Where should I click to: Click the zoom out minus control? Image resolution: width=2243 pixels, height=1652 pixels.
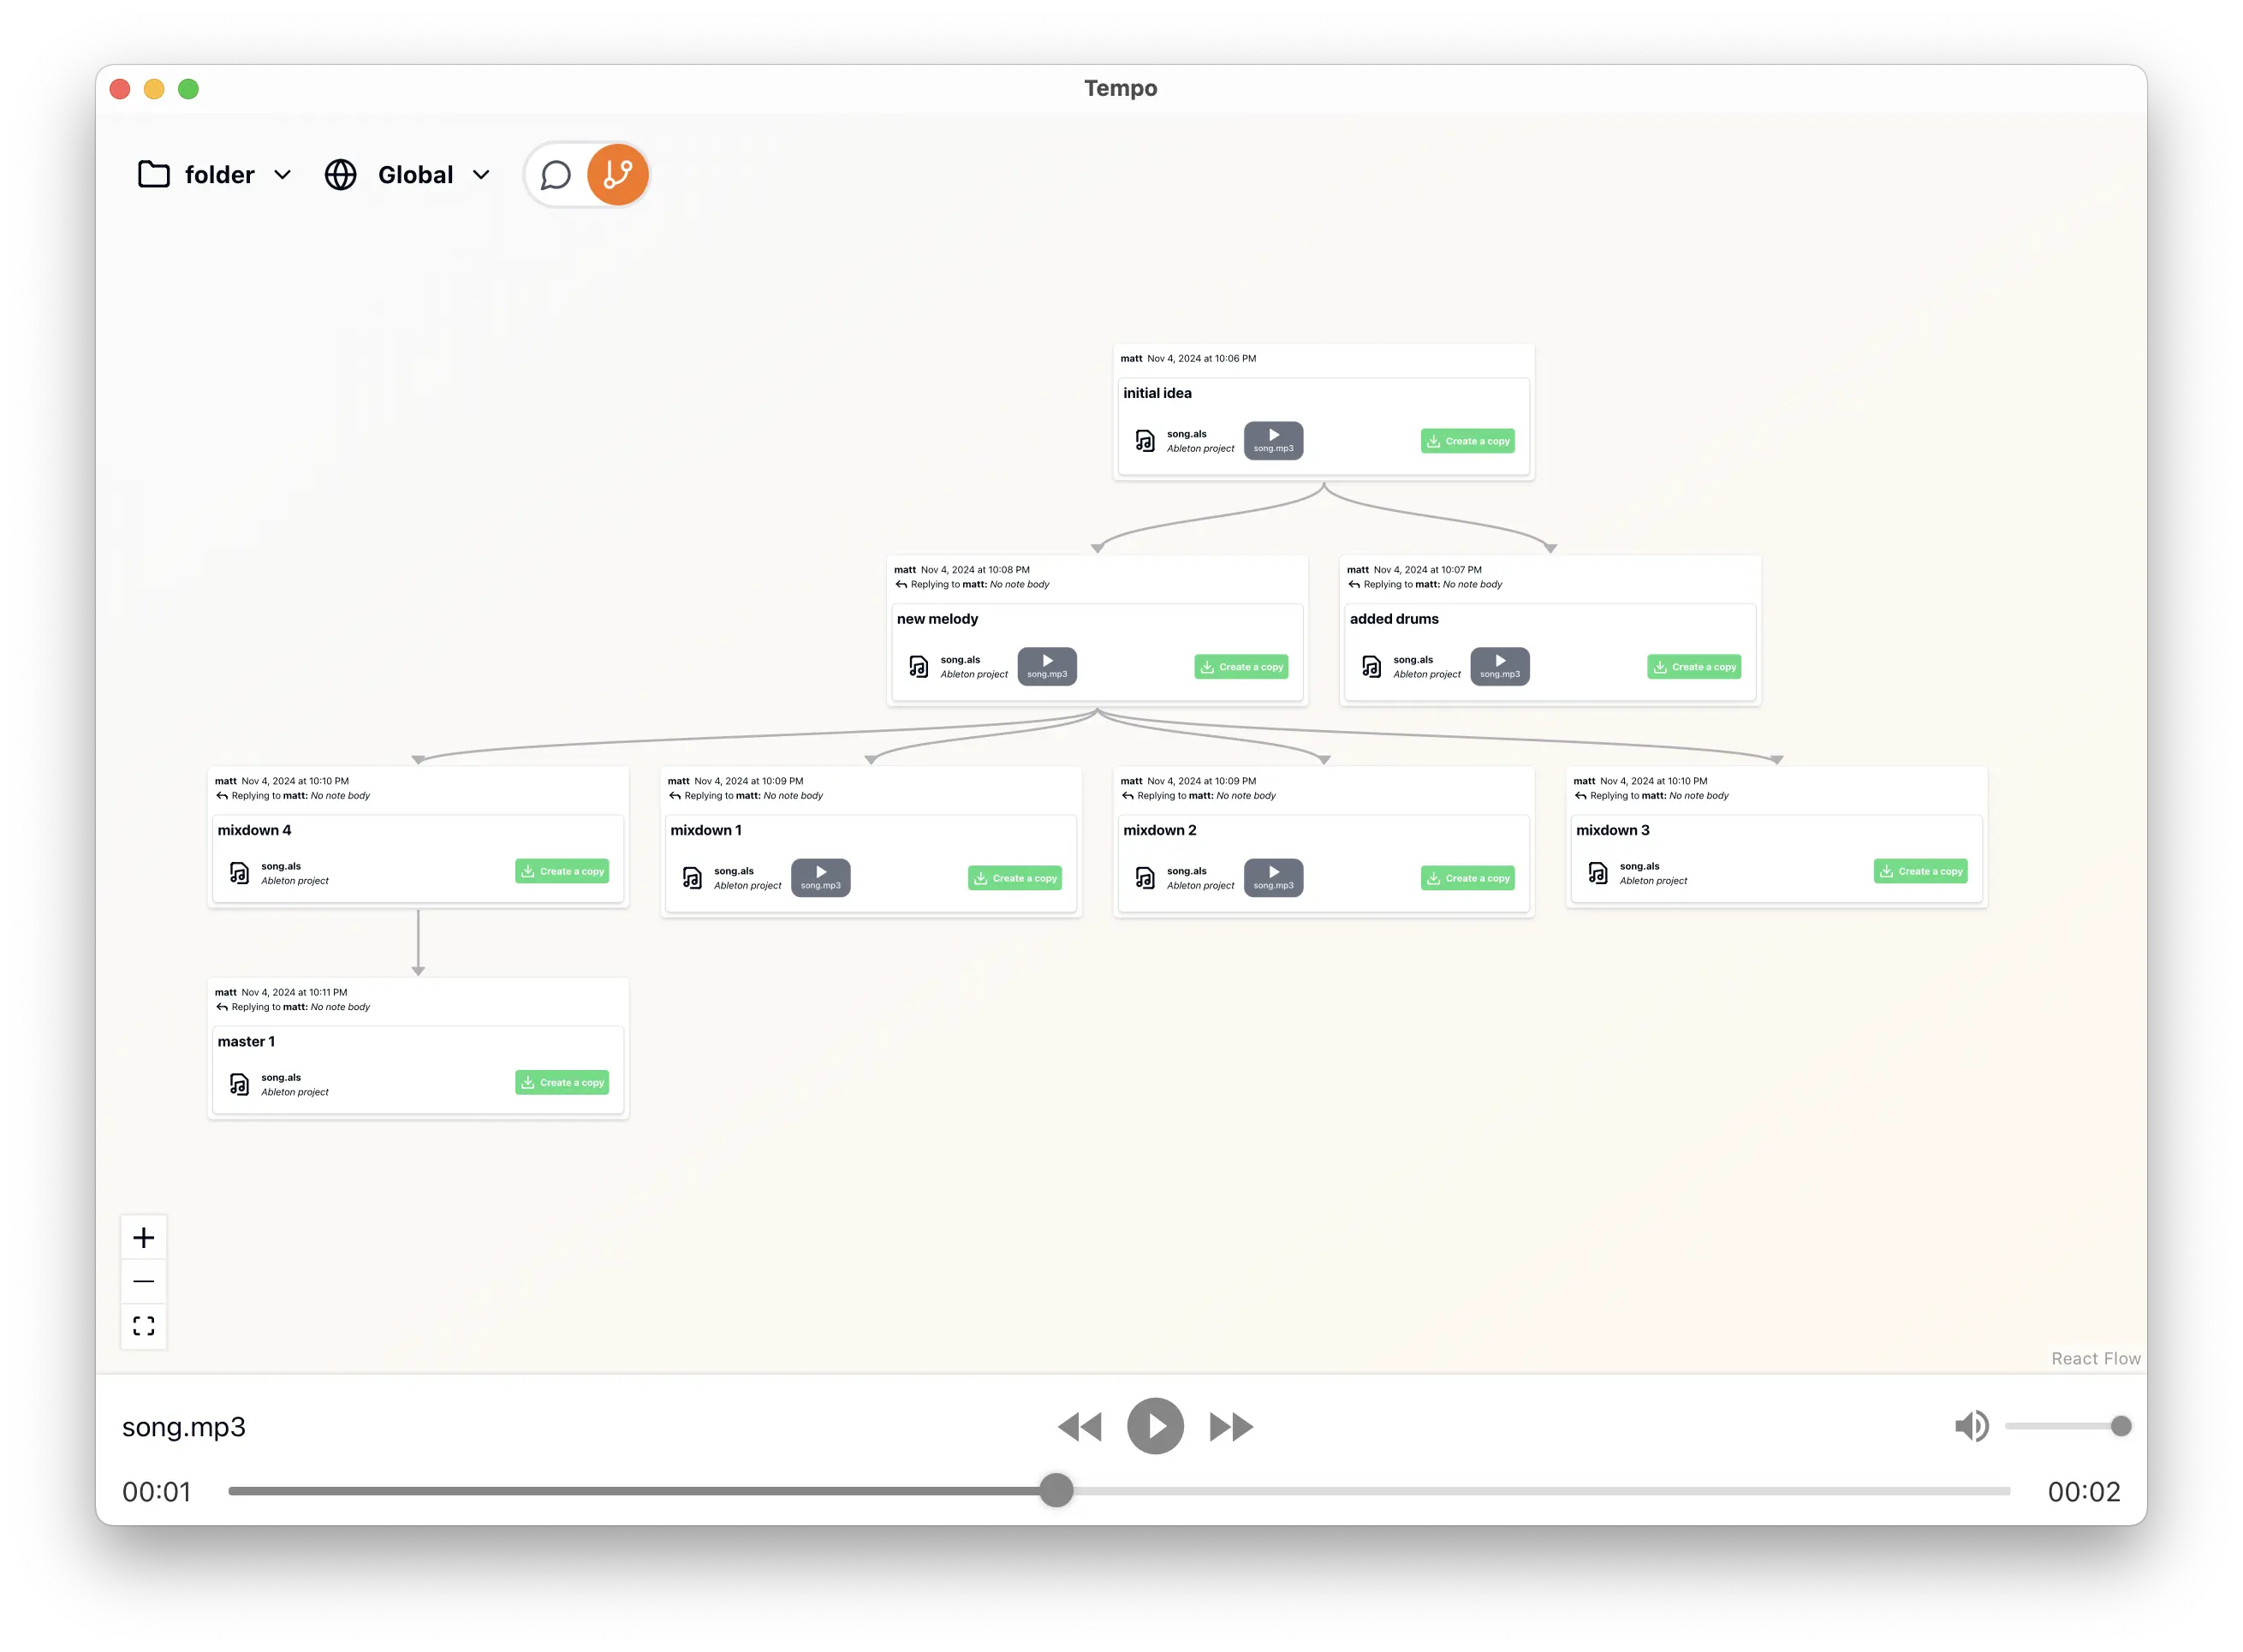[144, 1281]
